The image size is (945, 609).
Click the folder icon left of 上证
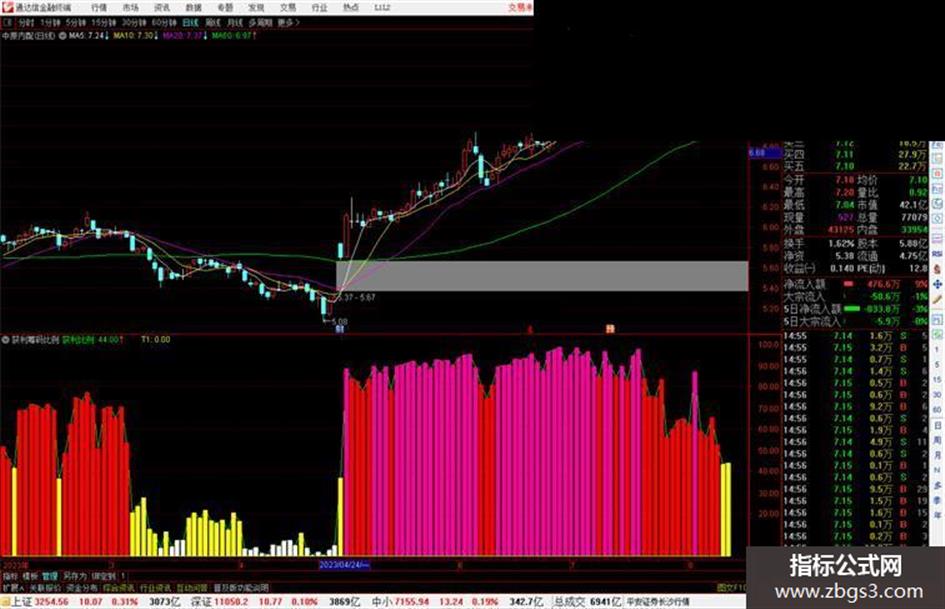tap(5, 601)
